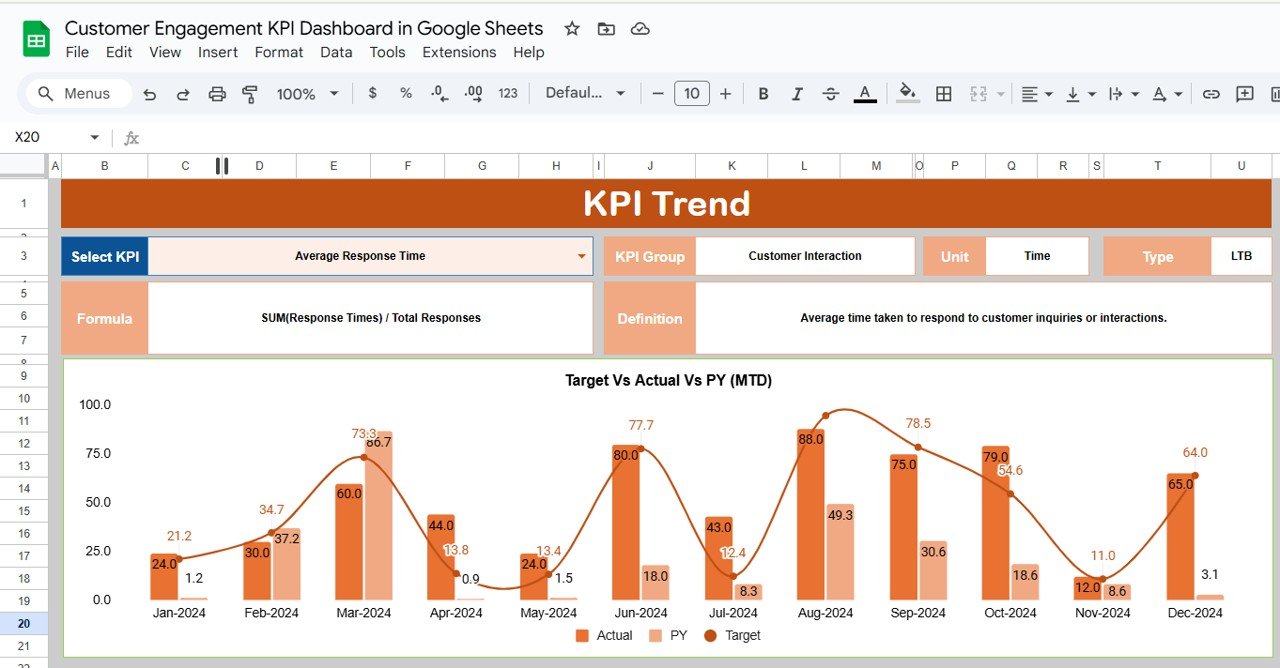Open the Insert menu
1280x668 pixels.
coord(217,52)
